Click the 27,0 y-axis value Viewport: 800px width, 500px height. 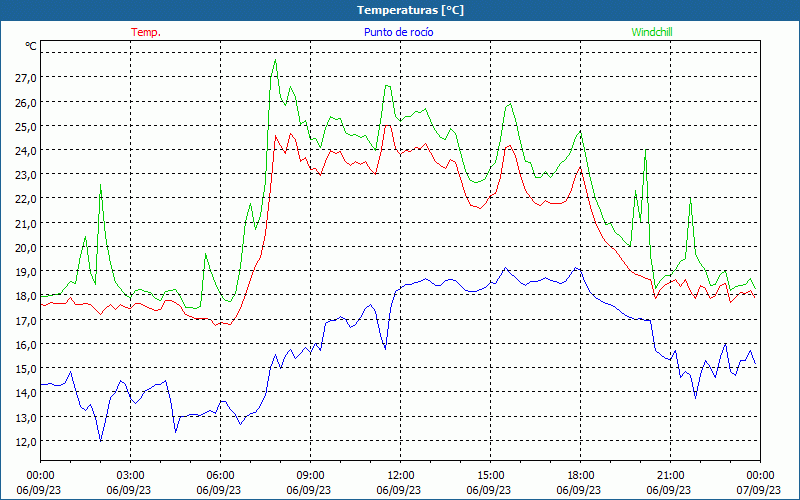(x=26, y=78)
